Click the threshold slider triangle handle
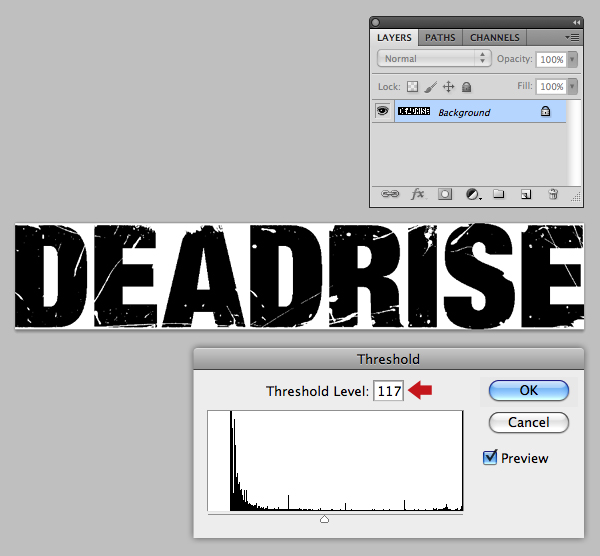The width and height of the screenshot is (600, 556). tap(324, 519)
